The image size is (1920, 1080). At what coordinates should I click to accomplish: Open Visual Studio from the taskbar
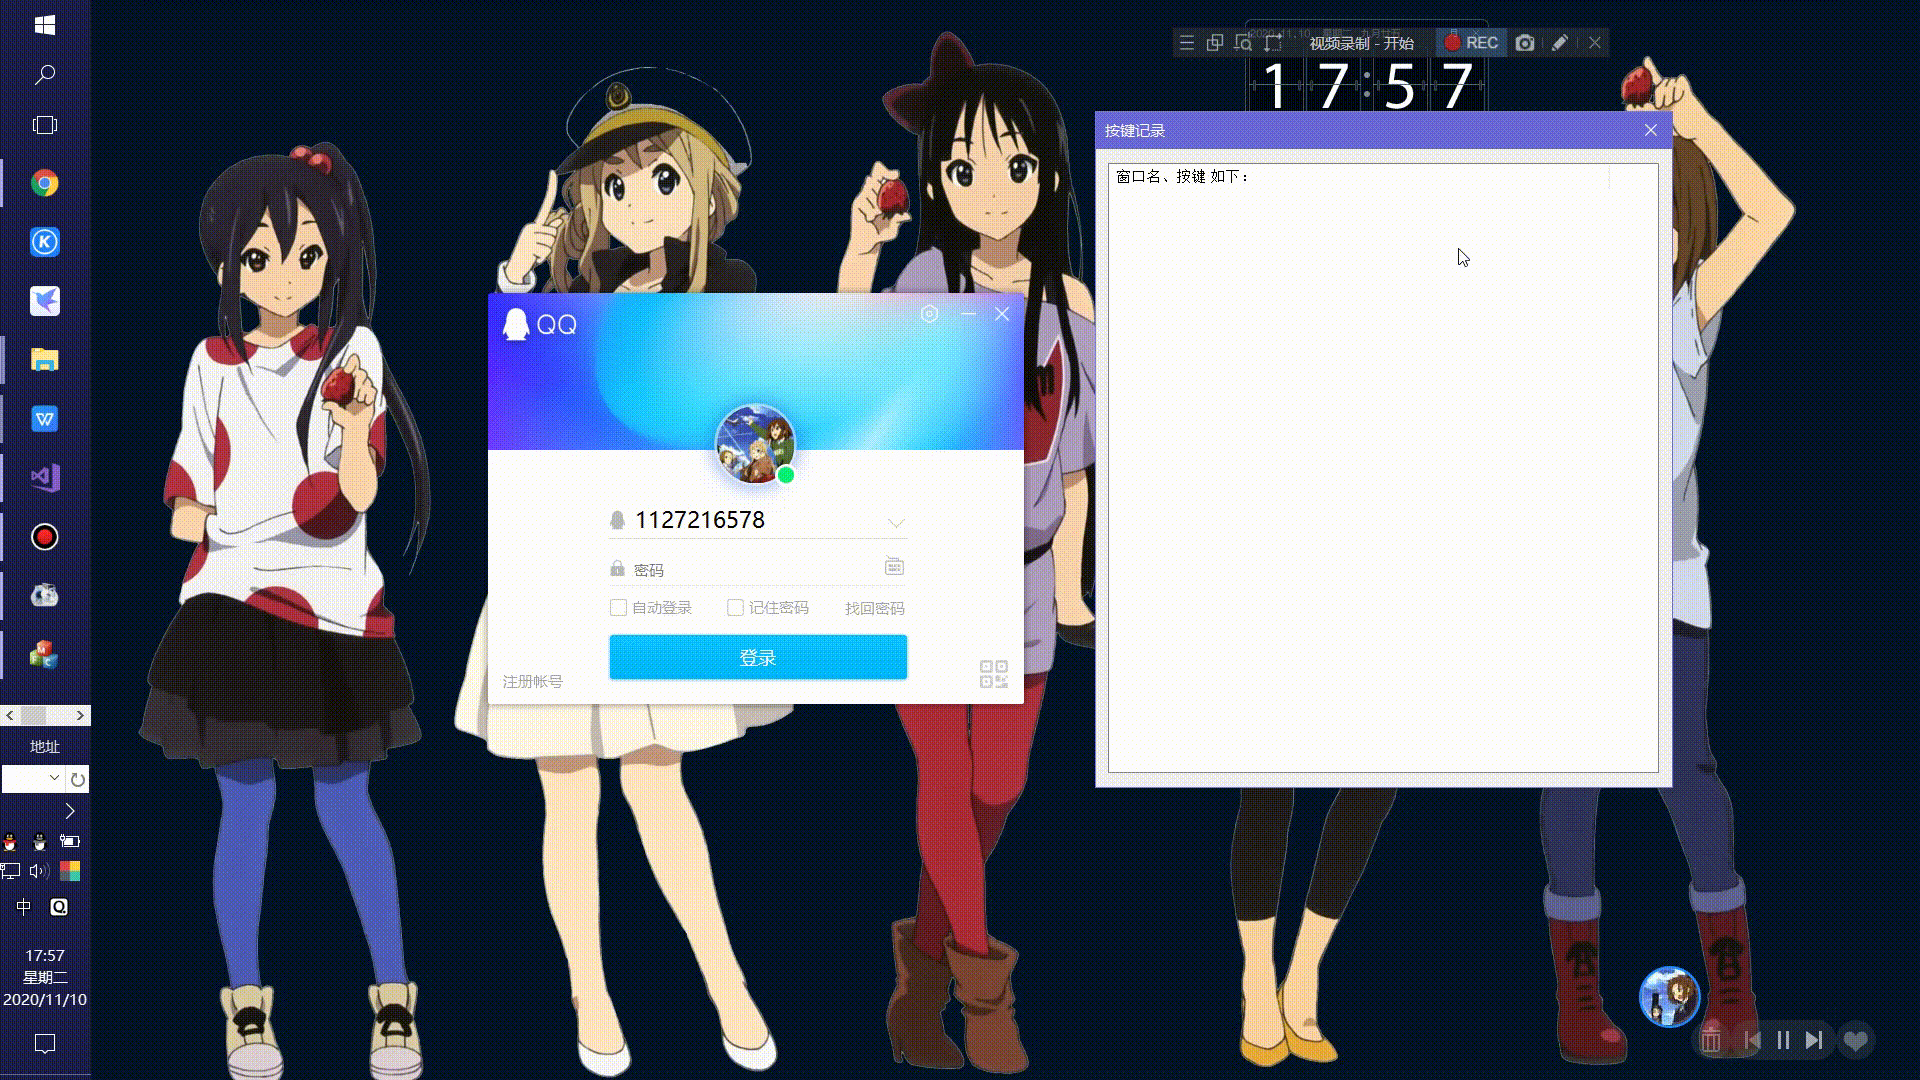tap(44, 478)
